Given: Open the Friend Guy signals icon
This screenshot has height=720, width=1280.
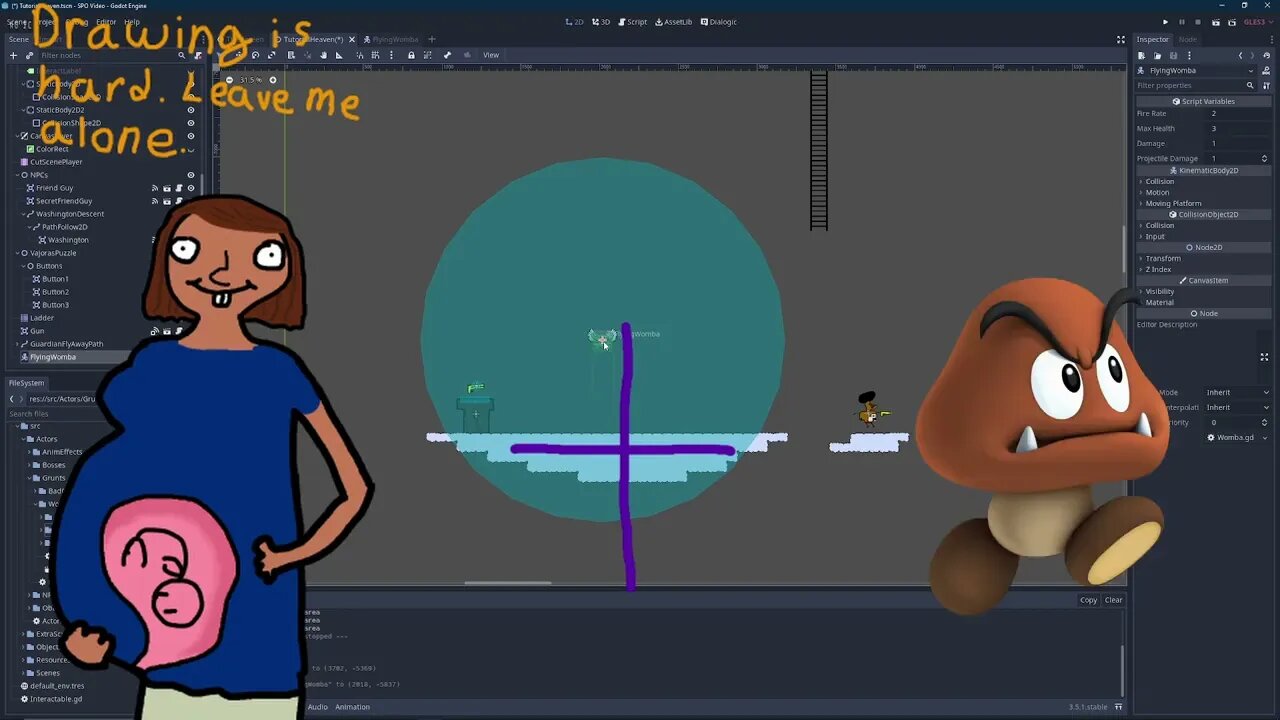Looking at the screenshot, I should click(155, 188).
